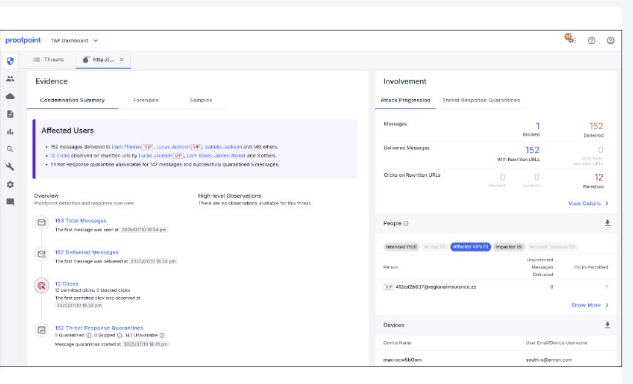Open the notifications icon with orange badge
This screenshot has width=633, height=384.
pyautogui.click(x=570, y=39)
